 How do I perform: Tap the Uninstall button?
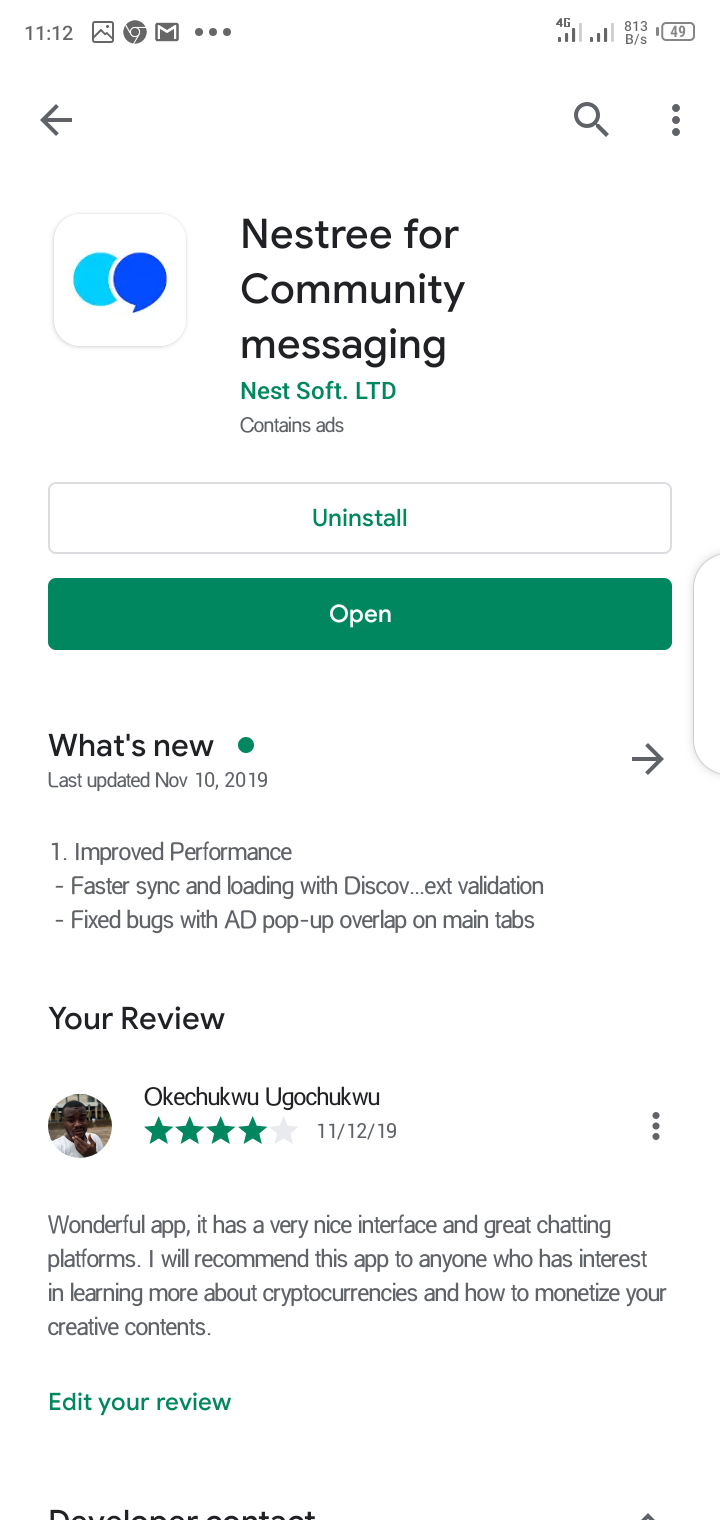pos(360,518)
